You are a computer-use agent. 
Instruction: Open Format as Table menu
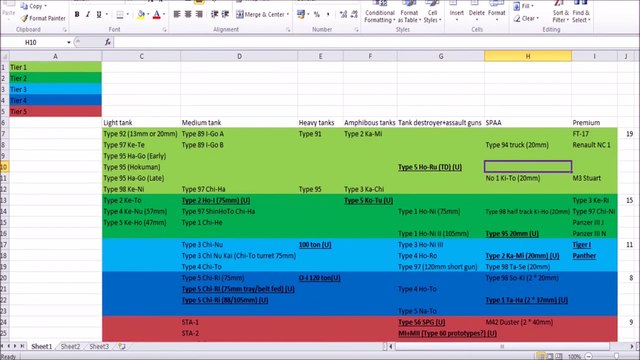tap(409, 11)
